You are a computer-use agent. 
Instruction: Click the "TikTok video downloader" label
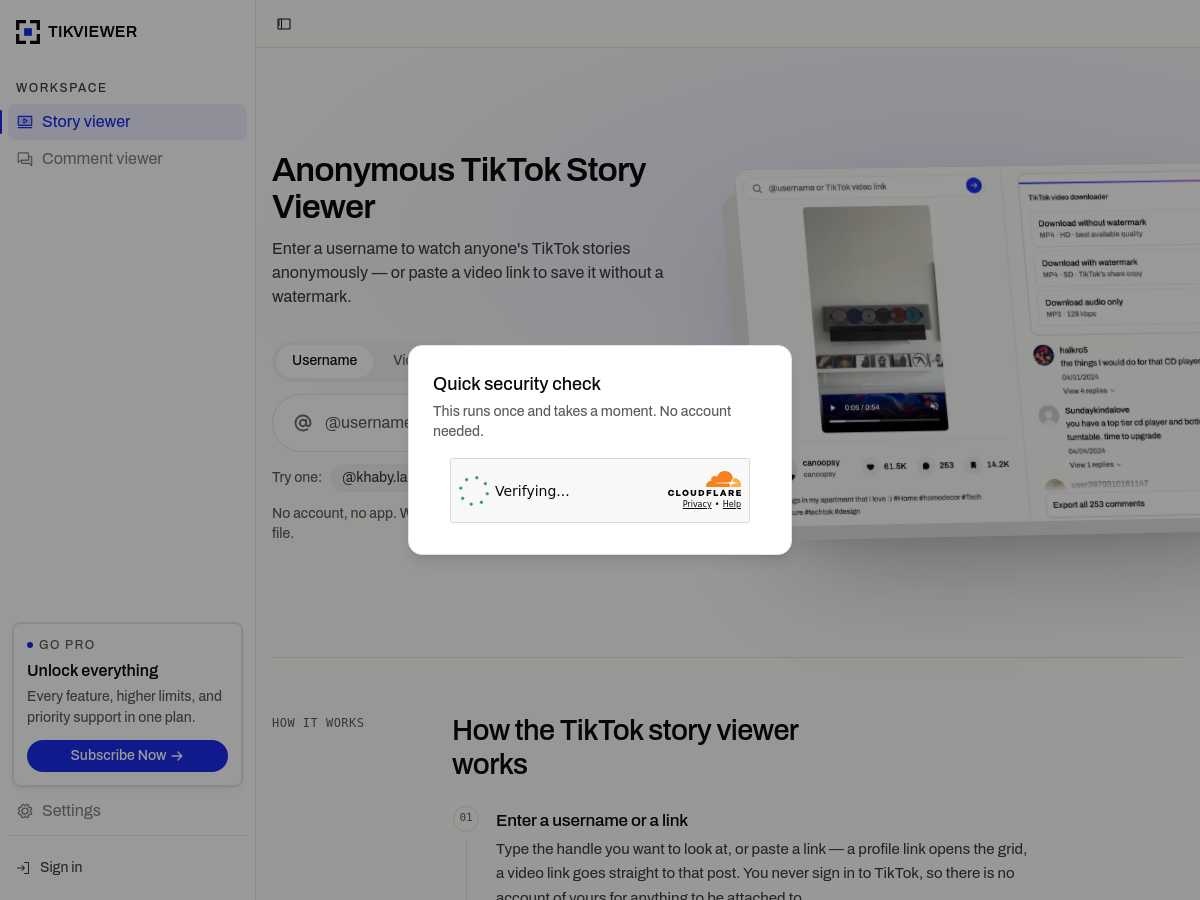coord(1068,197)
